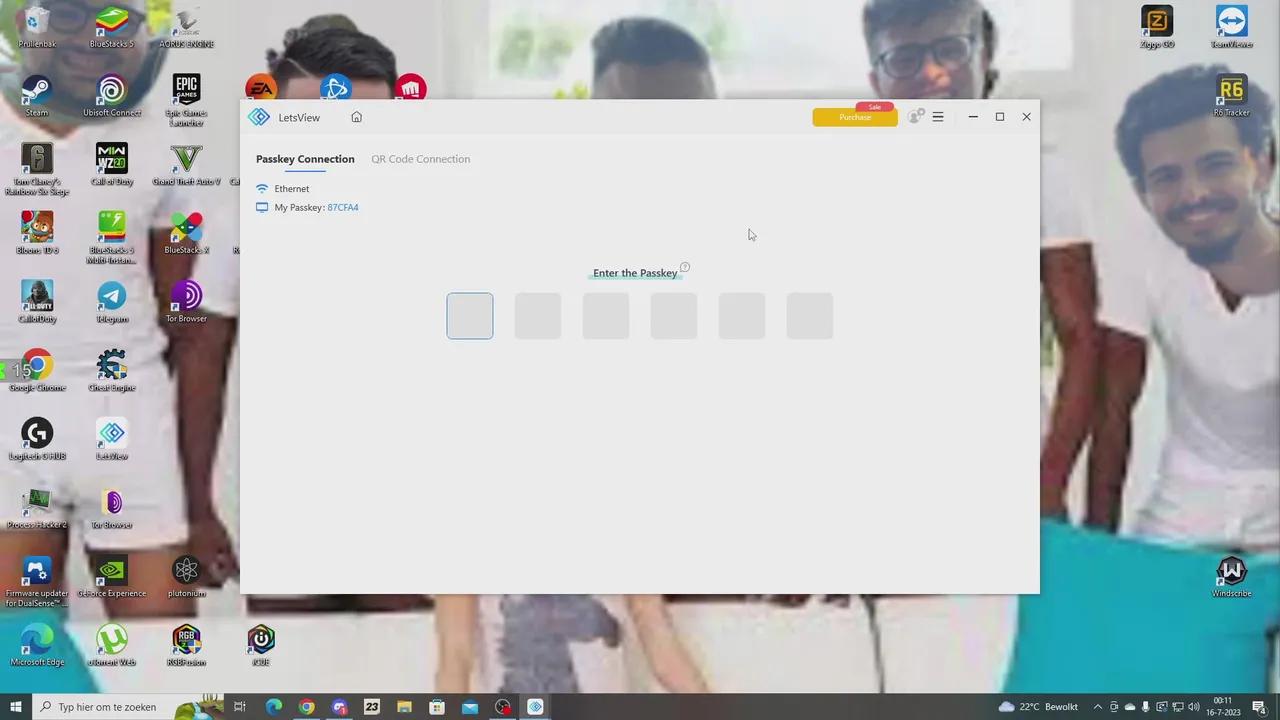Select the uTorrent Web desktop icon
The image size is (1280, 720).
pyautogui.click(x=111, y=646)
